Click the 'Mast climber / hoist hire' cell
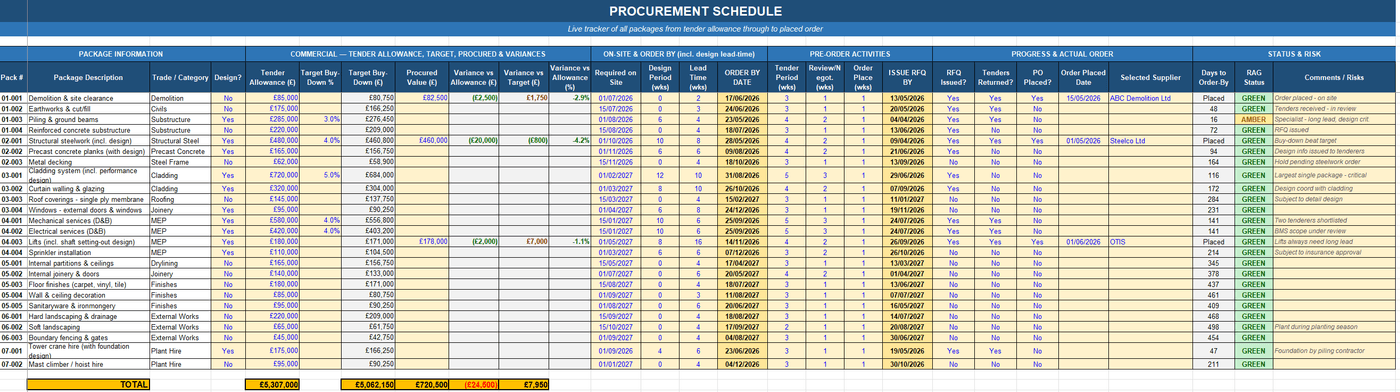 click(87, 365)
